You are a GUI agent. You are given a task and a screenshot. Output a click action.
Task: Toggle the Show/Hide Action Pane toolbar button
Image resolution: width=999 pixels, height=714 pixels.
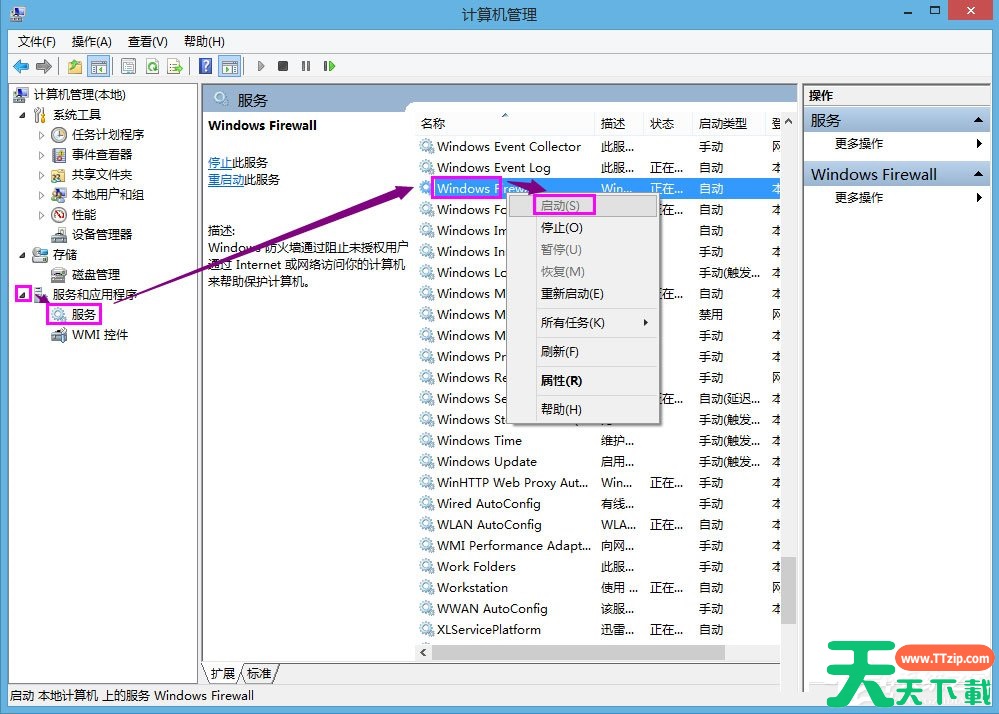click(229, 66)
